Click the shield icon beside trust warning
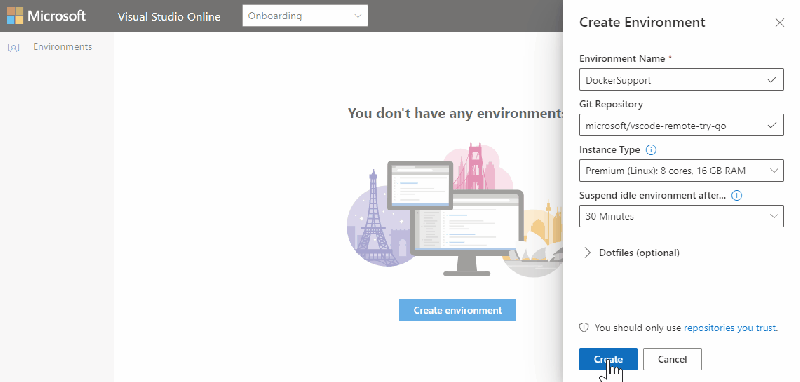The image size is (800, 382). (x=584, y=327)
